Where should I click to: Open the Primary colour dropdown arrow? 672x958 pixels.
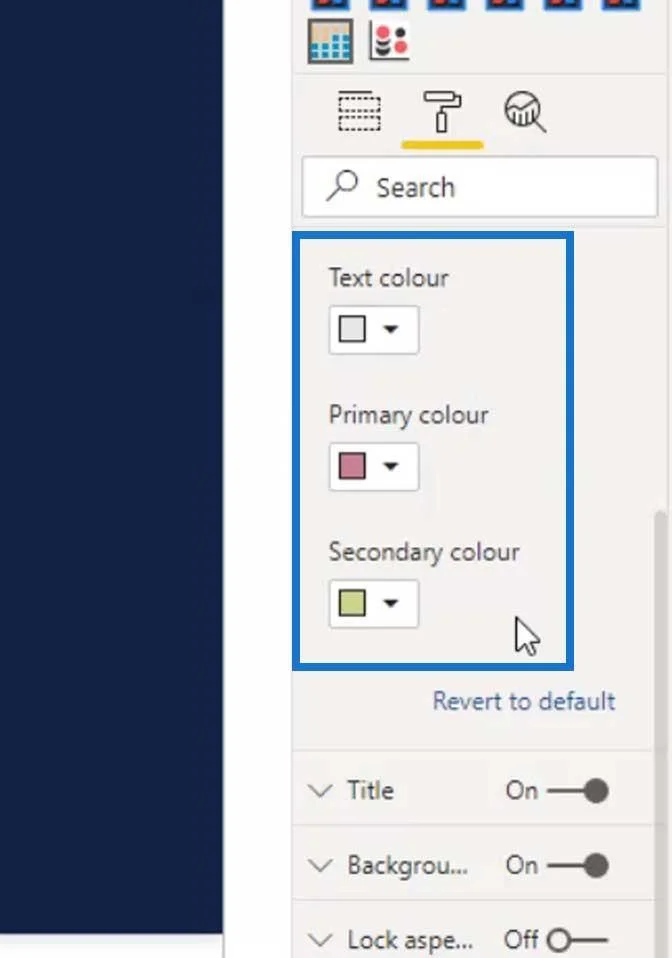click(x=390, y=466)
